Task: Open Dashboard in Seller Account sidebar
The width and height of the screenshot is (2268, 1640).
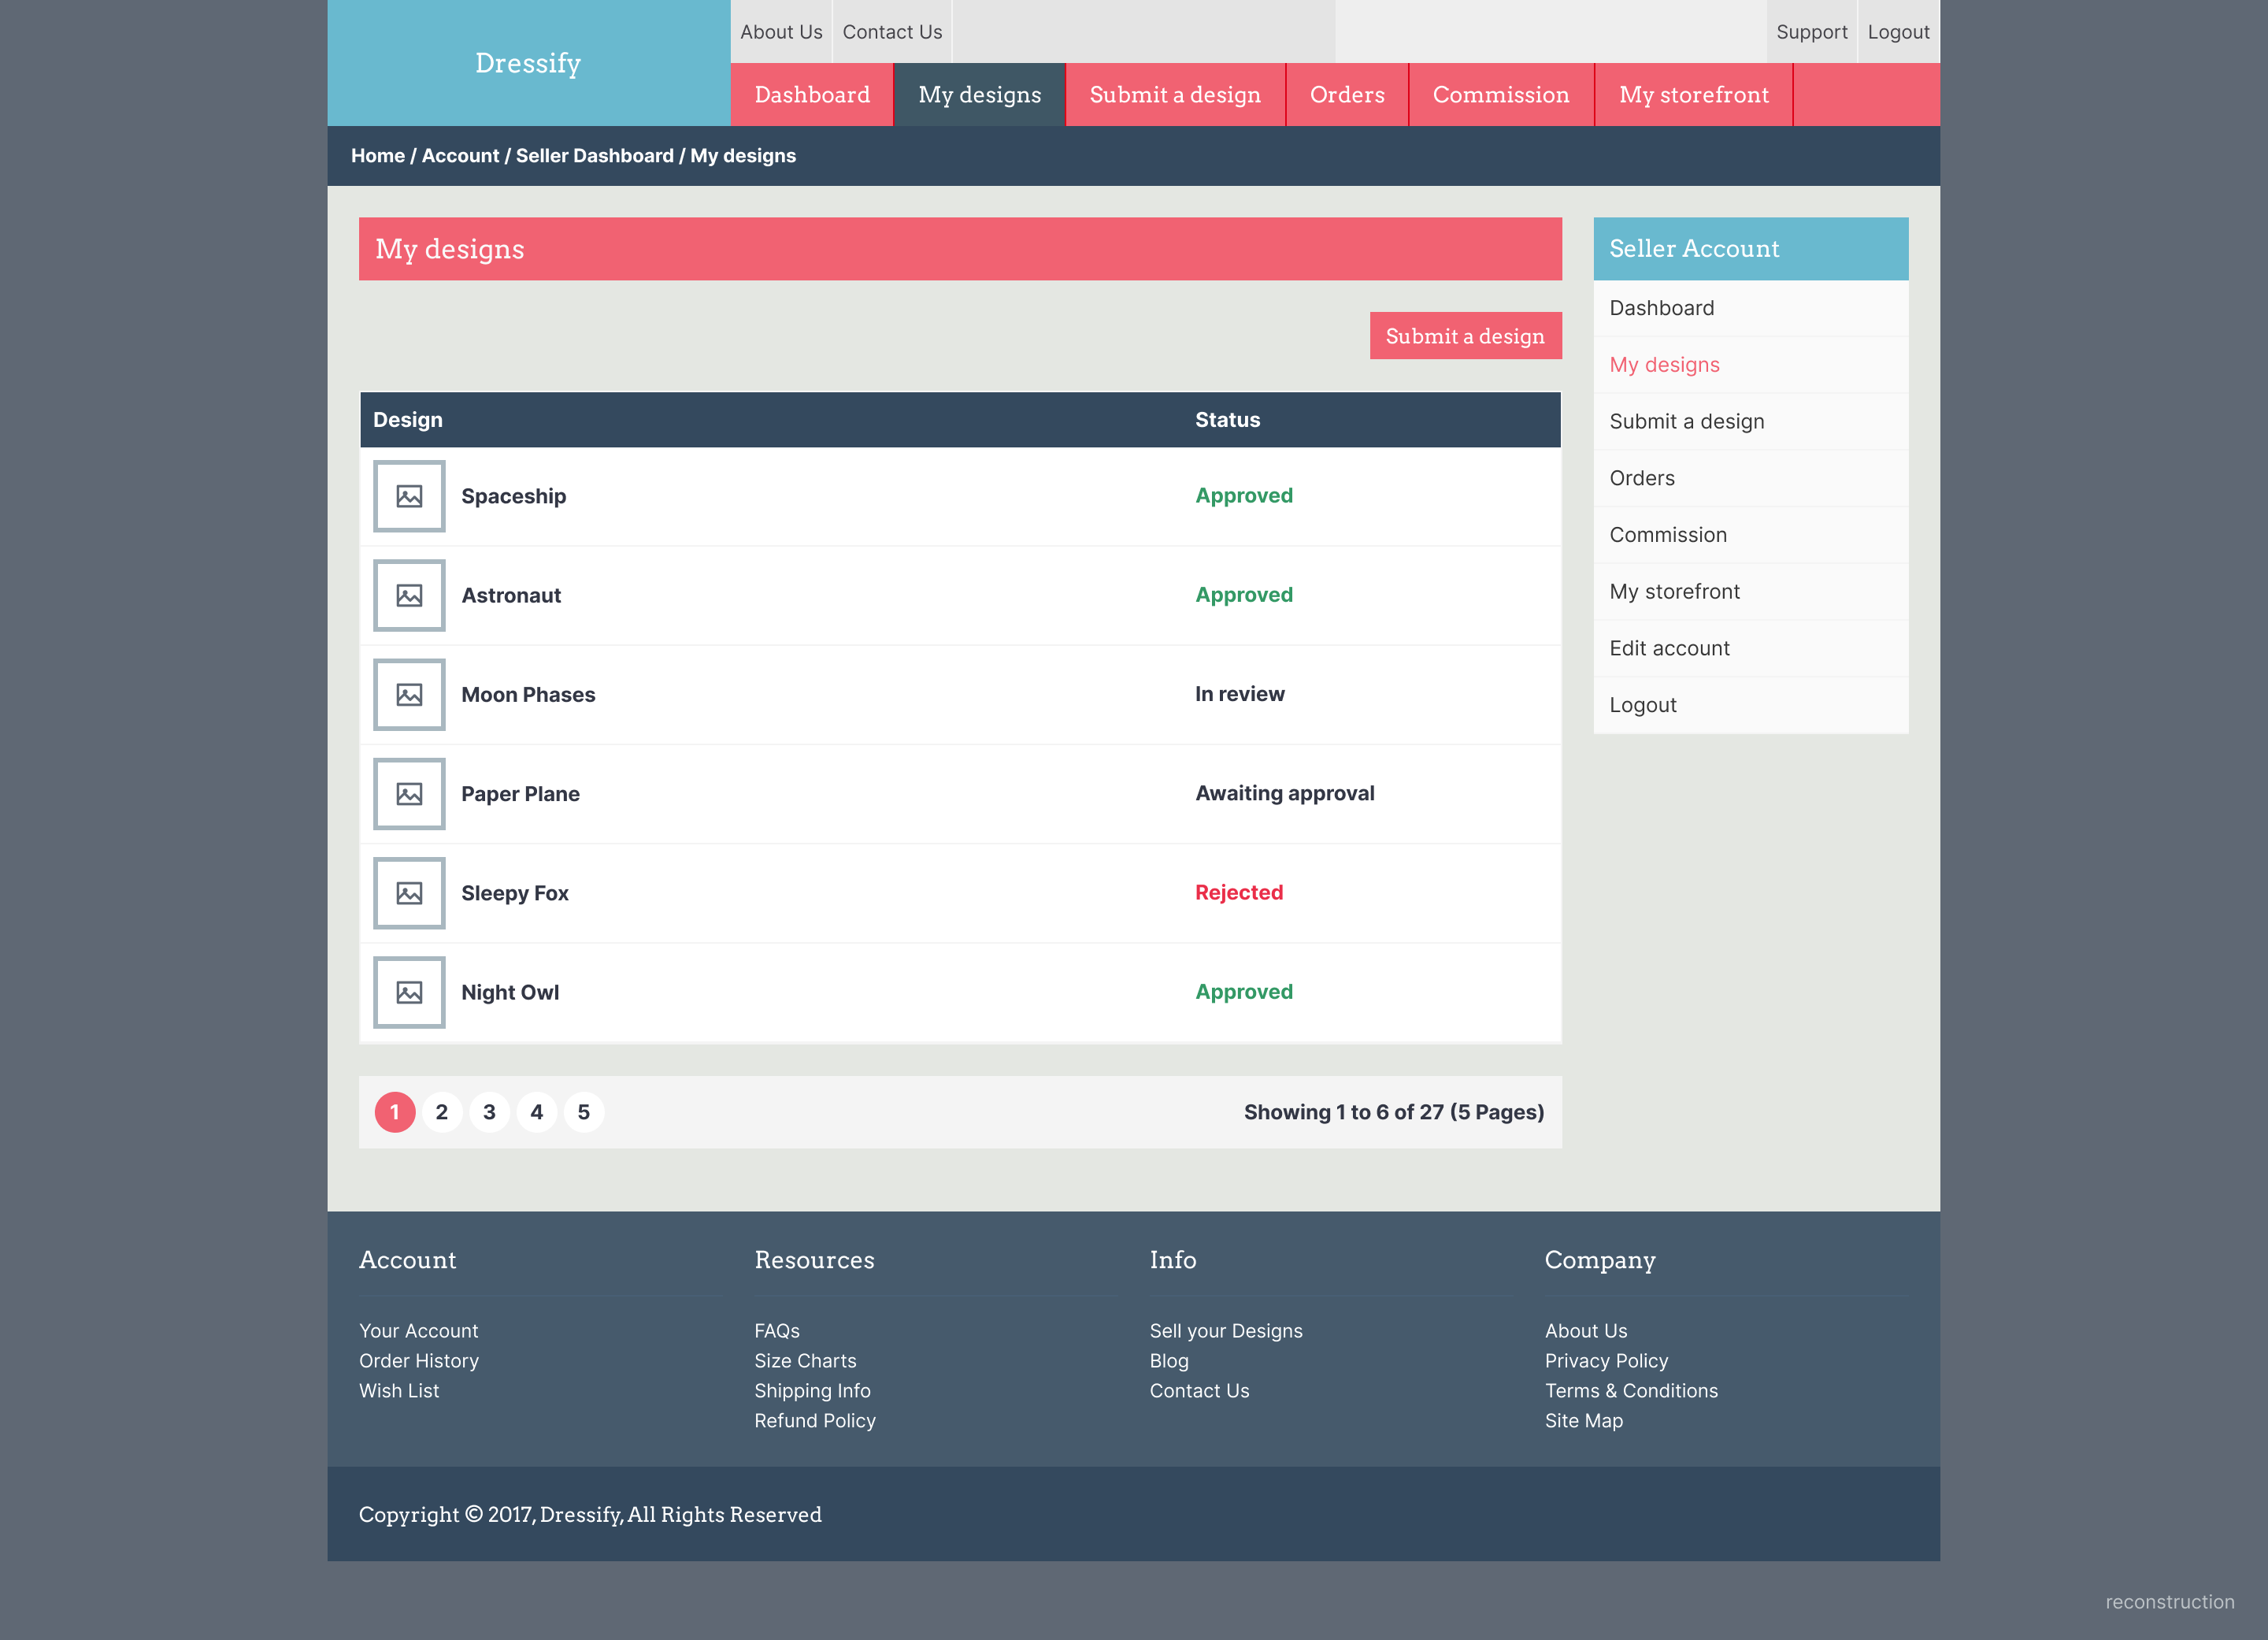Action: point(1750,308)
